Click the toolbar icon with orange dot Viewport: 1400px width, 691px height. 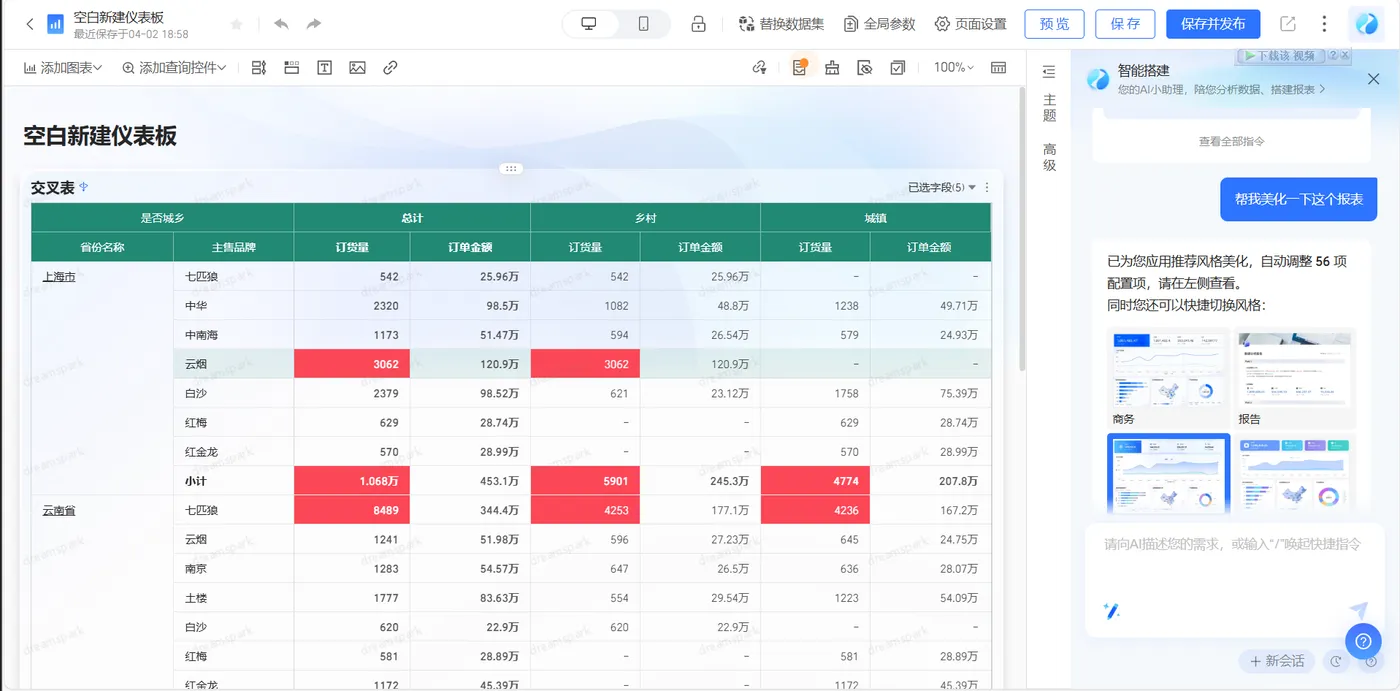tap(799, 68)
